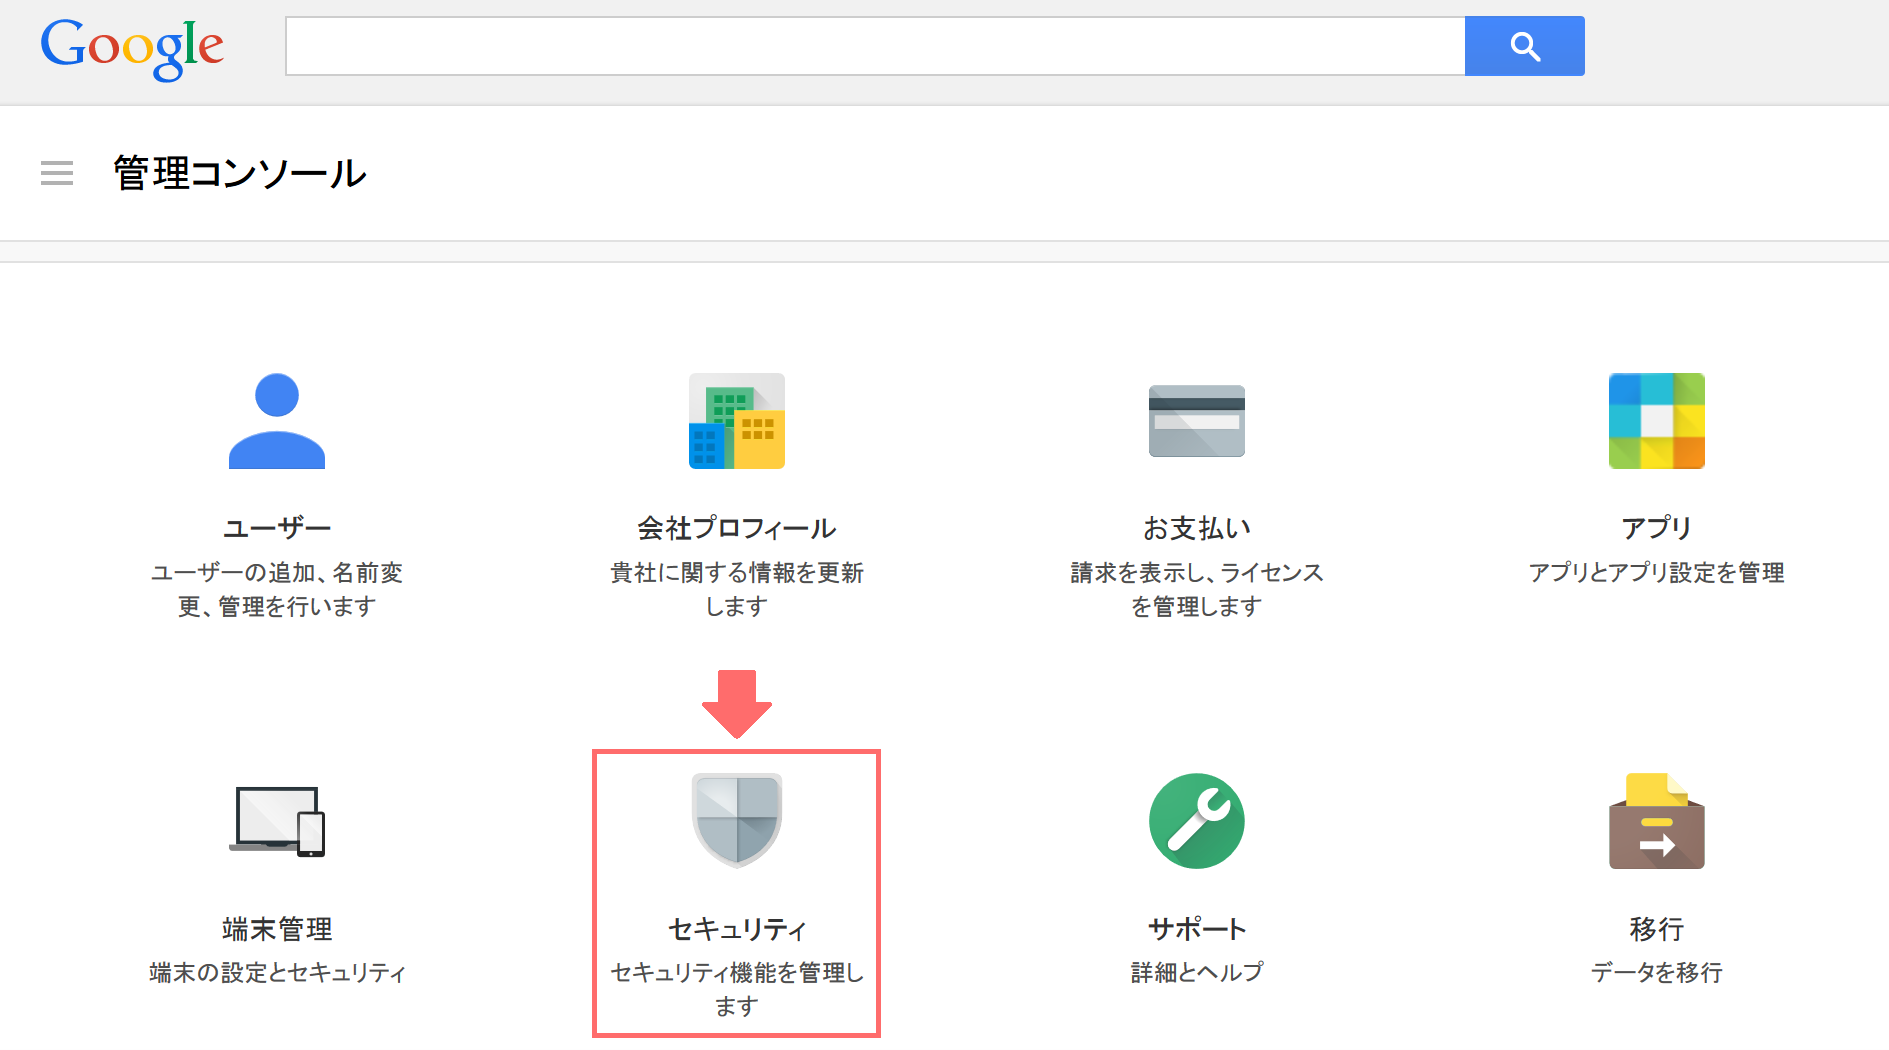Screen dimensions: 1889x1050
Task: Open the ユーザー (Users) icon
Action: [x=277, y=420]
